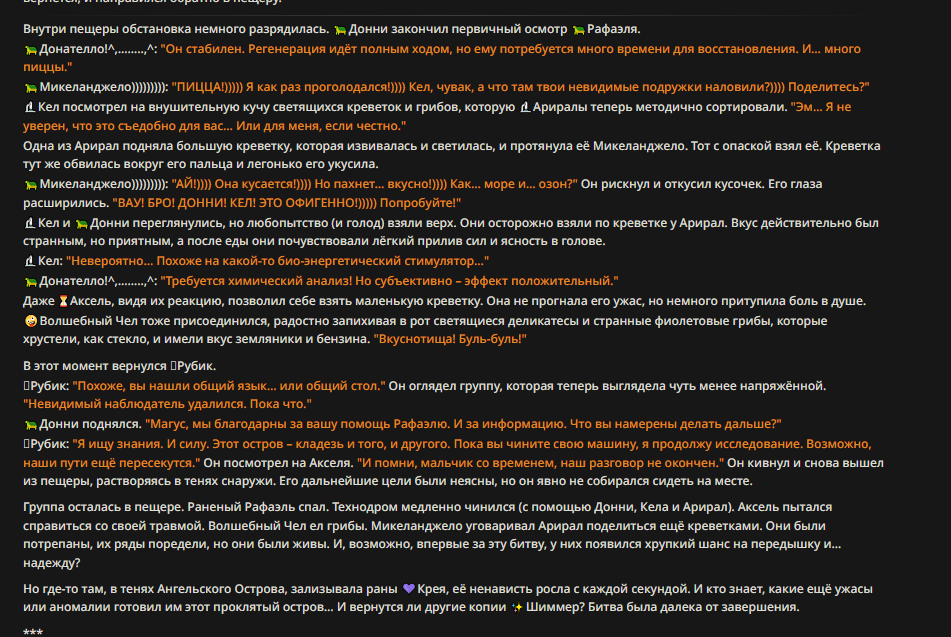
Task: Click the '***' separator text at the bottom
Action: point(33,632)
